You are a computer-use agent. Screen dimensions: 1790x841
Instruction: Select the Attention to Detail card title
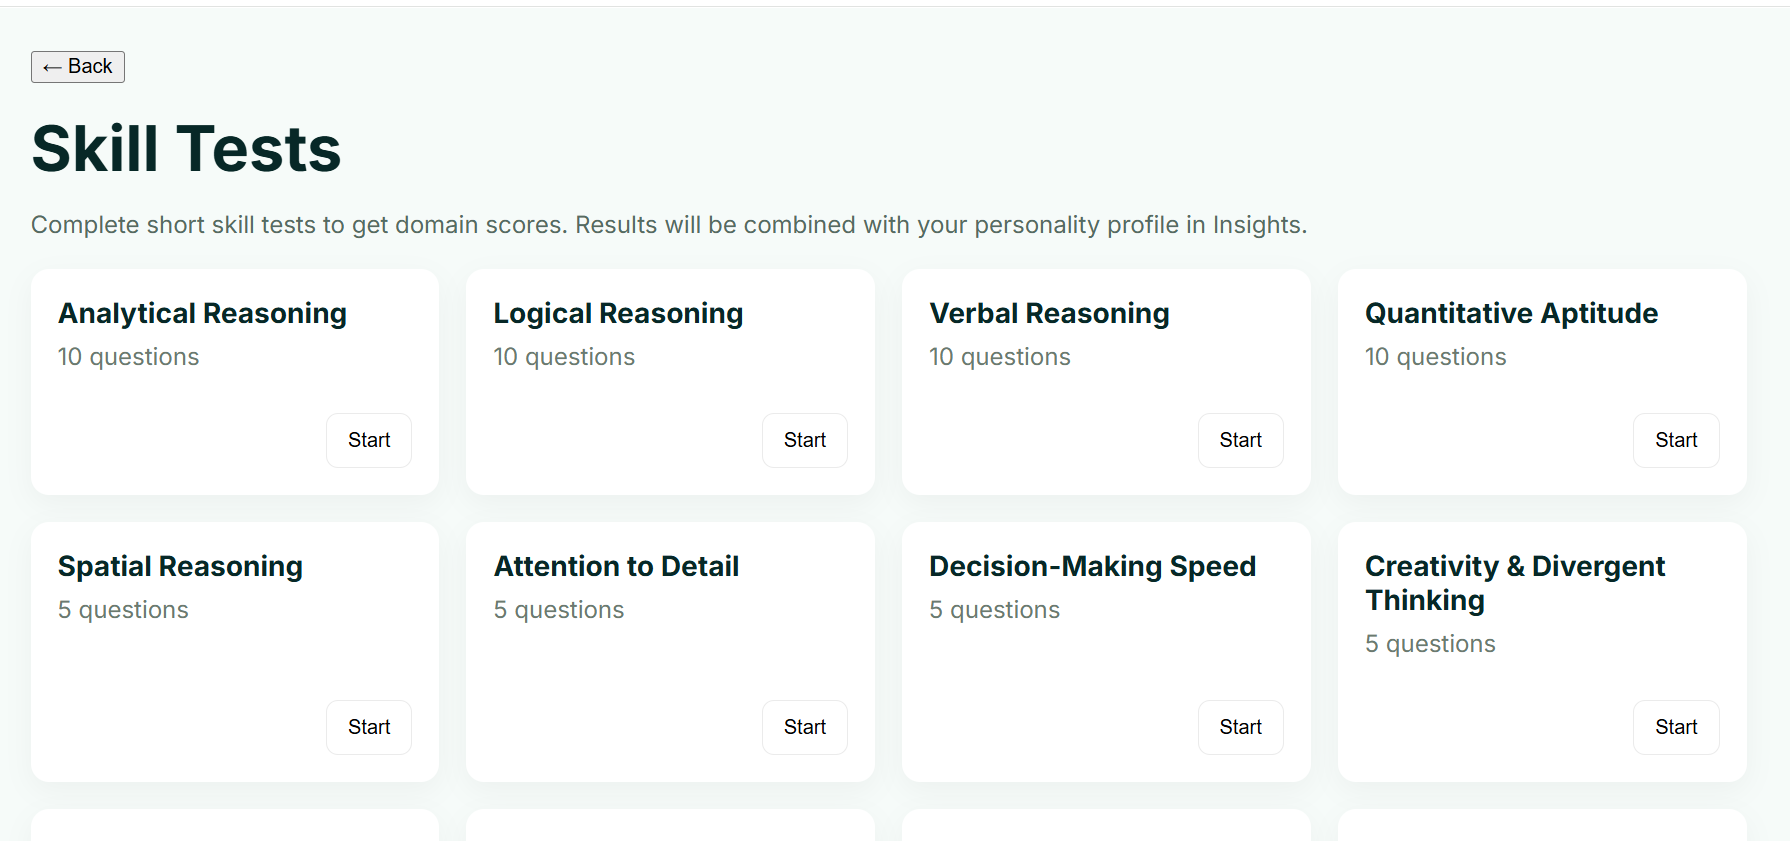[x=616, y=566]
